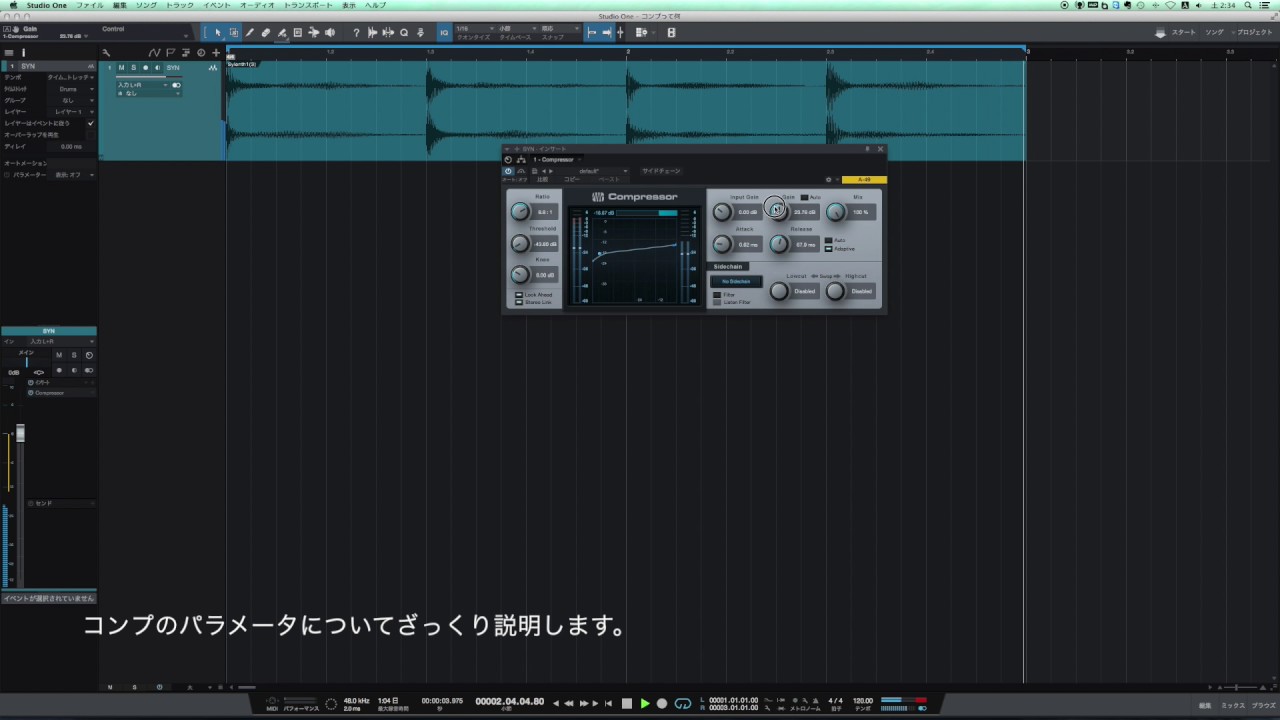Select the Eraser tool

(x=265, y=33)
